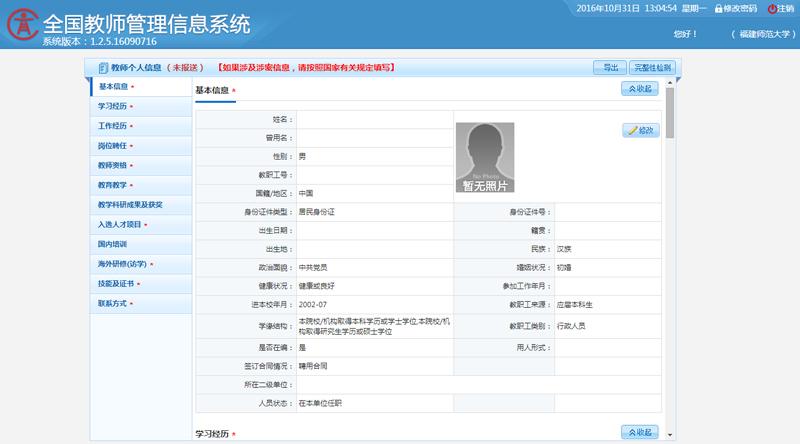Select 岗位聘任 in the sidebar
Image resolution: width=800 pixels, height=444 pixels.
pyautogui.click(x=141, y=146)
